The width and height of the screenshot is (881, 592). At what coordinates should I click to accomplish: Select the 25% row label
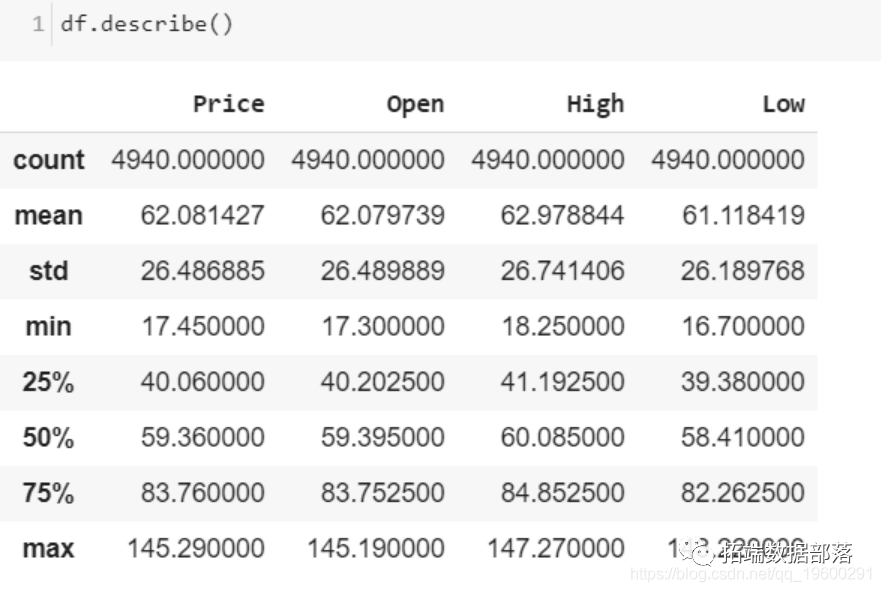(x=49, y=382)
